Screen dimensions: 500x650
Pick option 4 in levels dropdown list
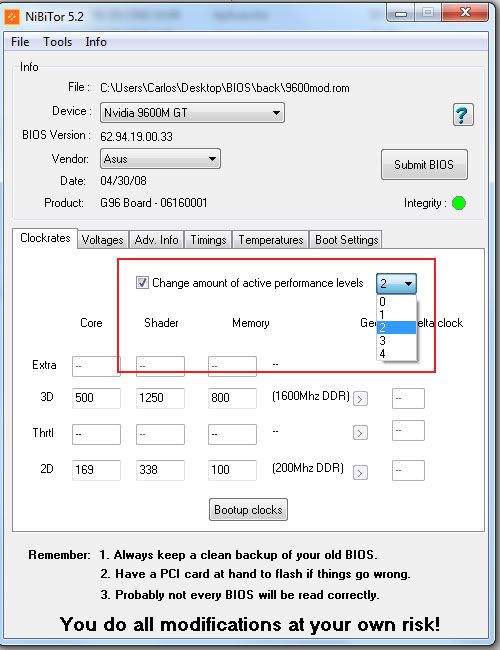[396, 354]
